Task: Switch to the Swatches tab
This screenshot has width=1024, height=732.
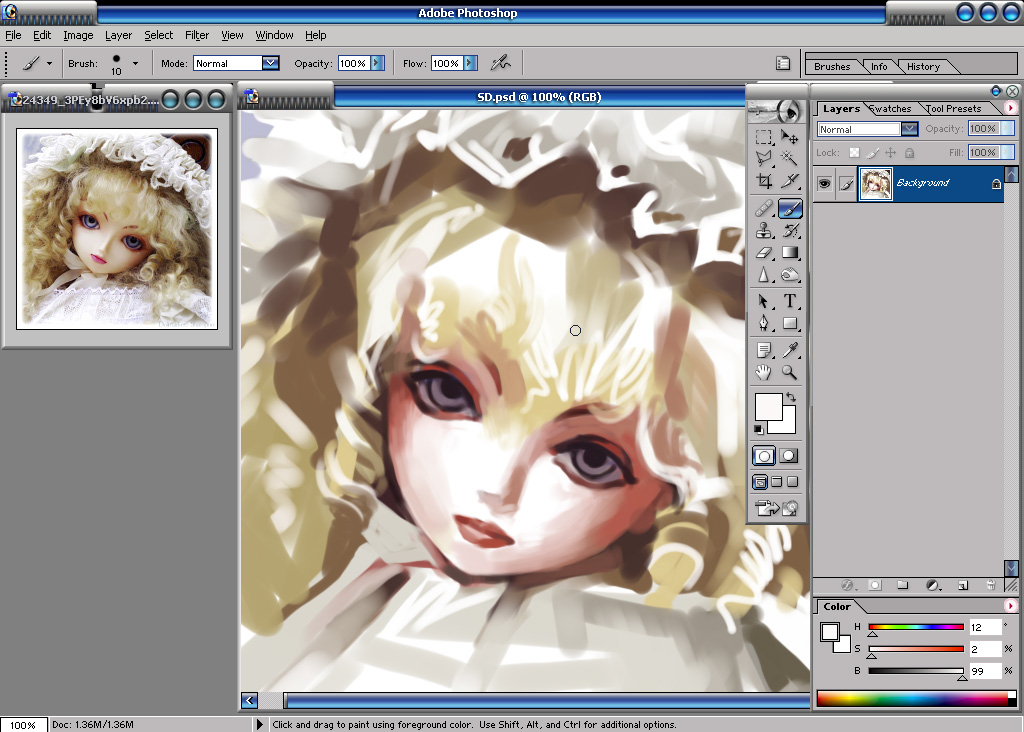Action: (891, 108)
